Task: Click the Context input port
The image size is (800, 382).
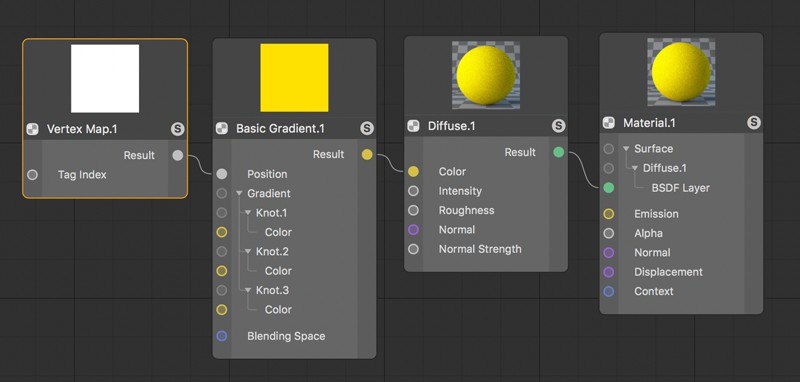Action: pos(609,291)
